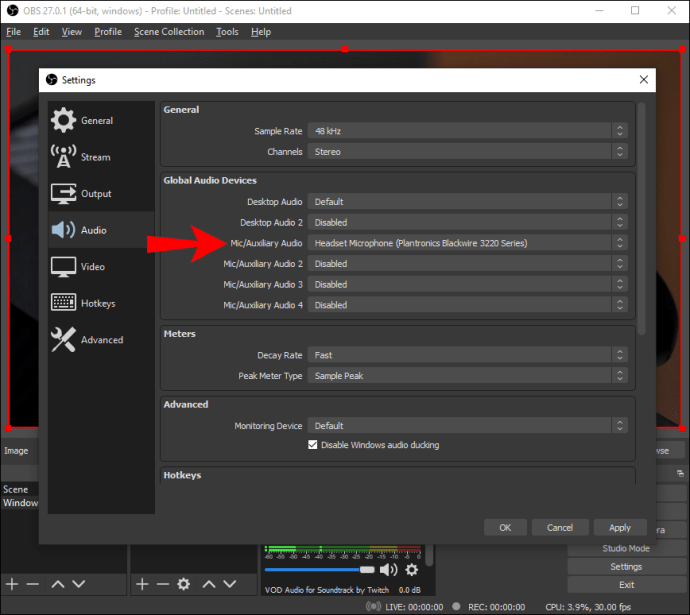Move scene down with arrow icon
The height and width of the screenshot is (615, 690).
click(79, 584)
